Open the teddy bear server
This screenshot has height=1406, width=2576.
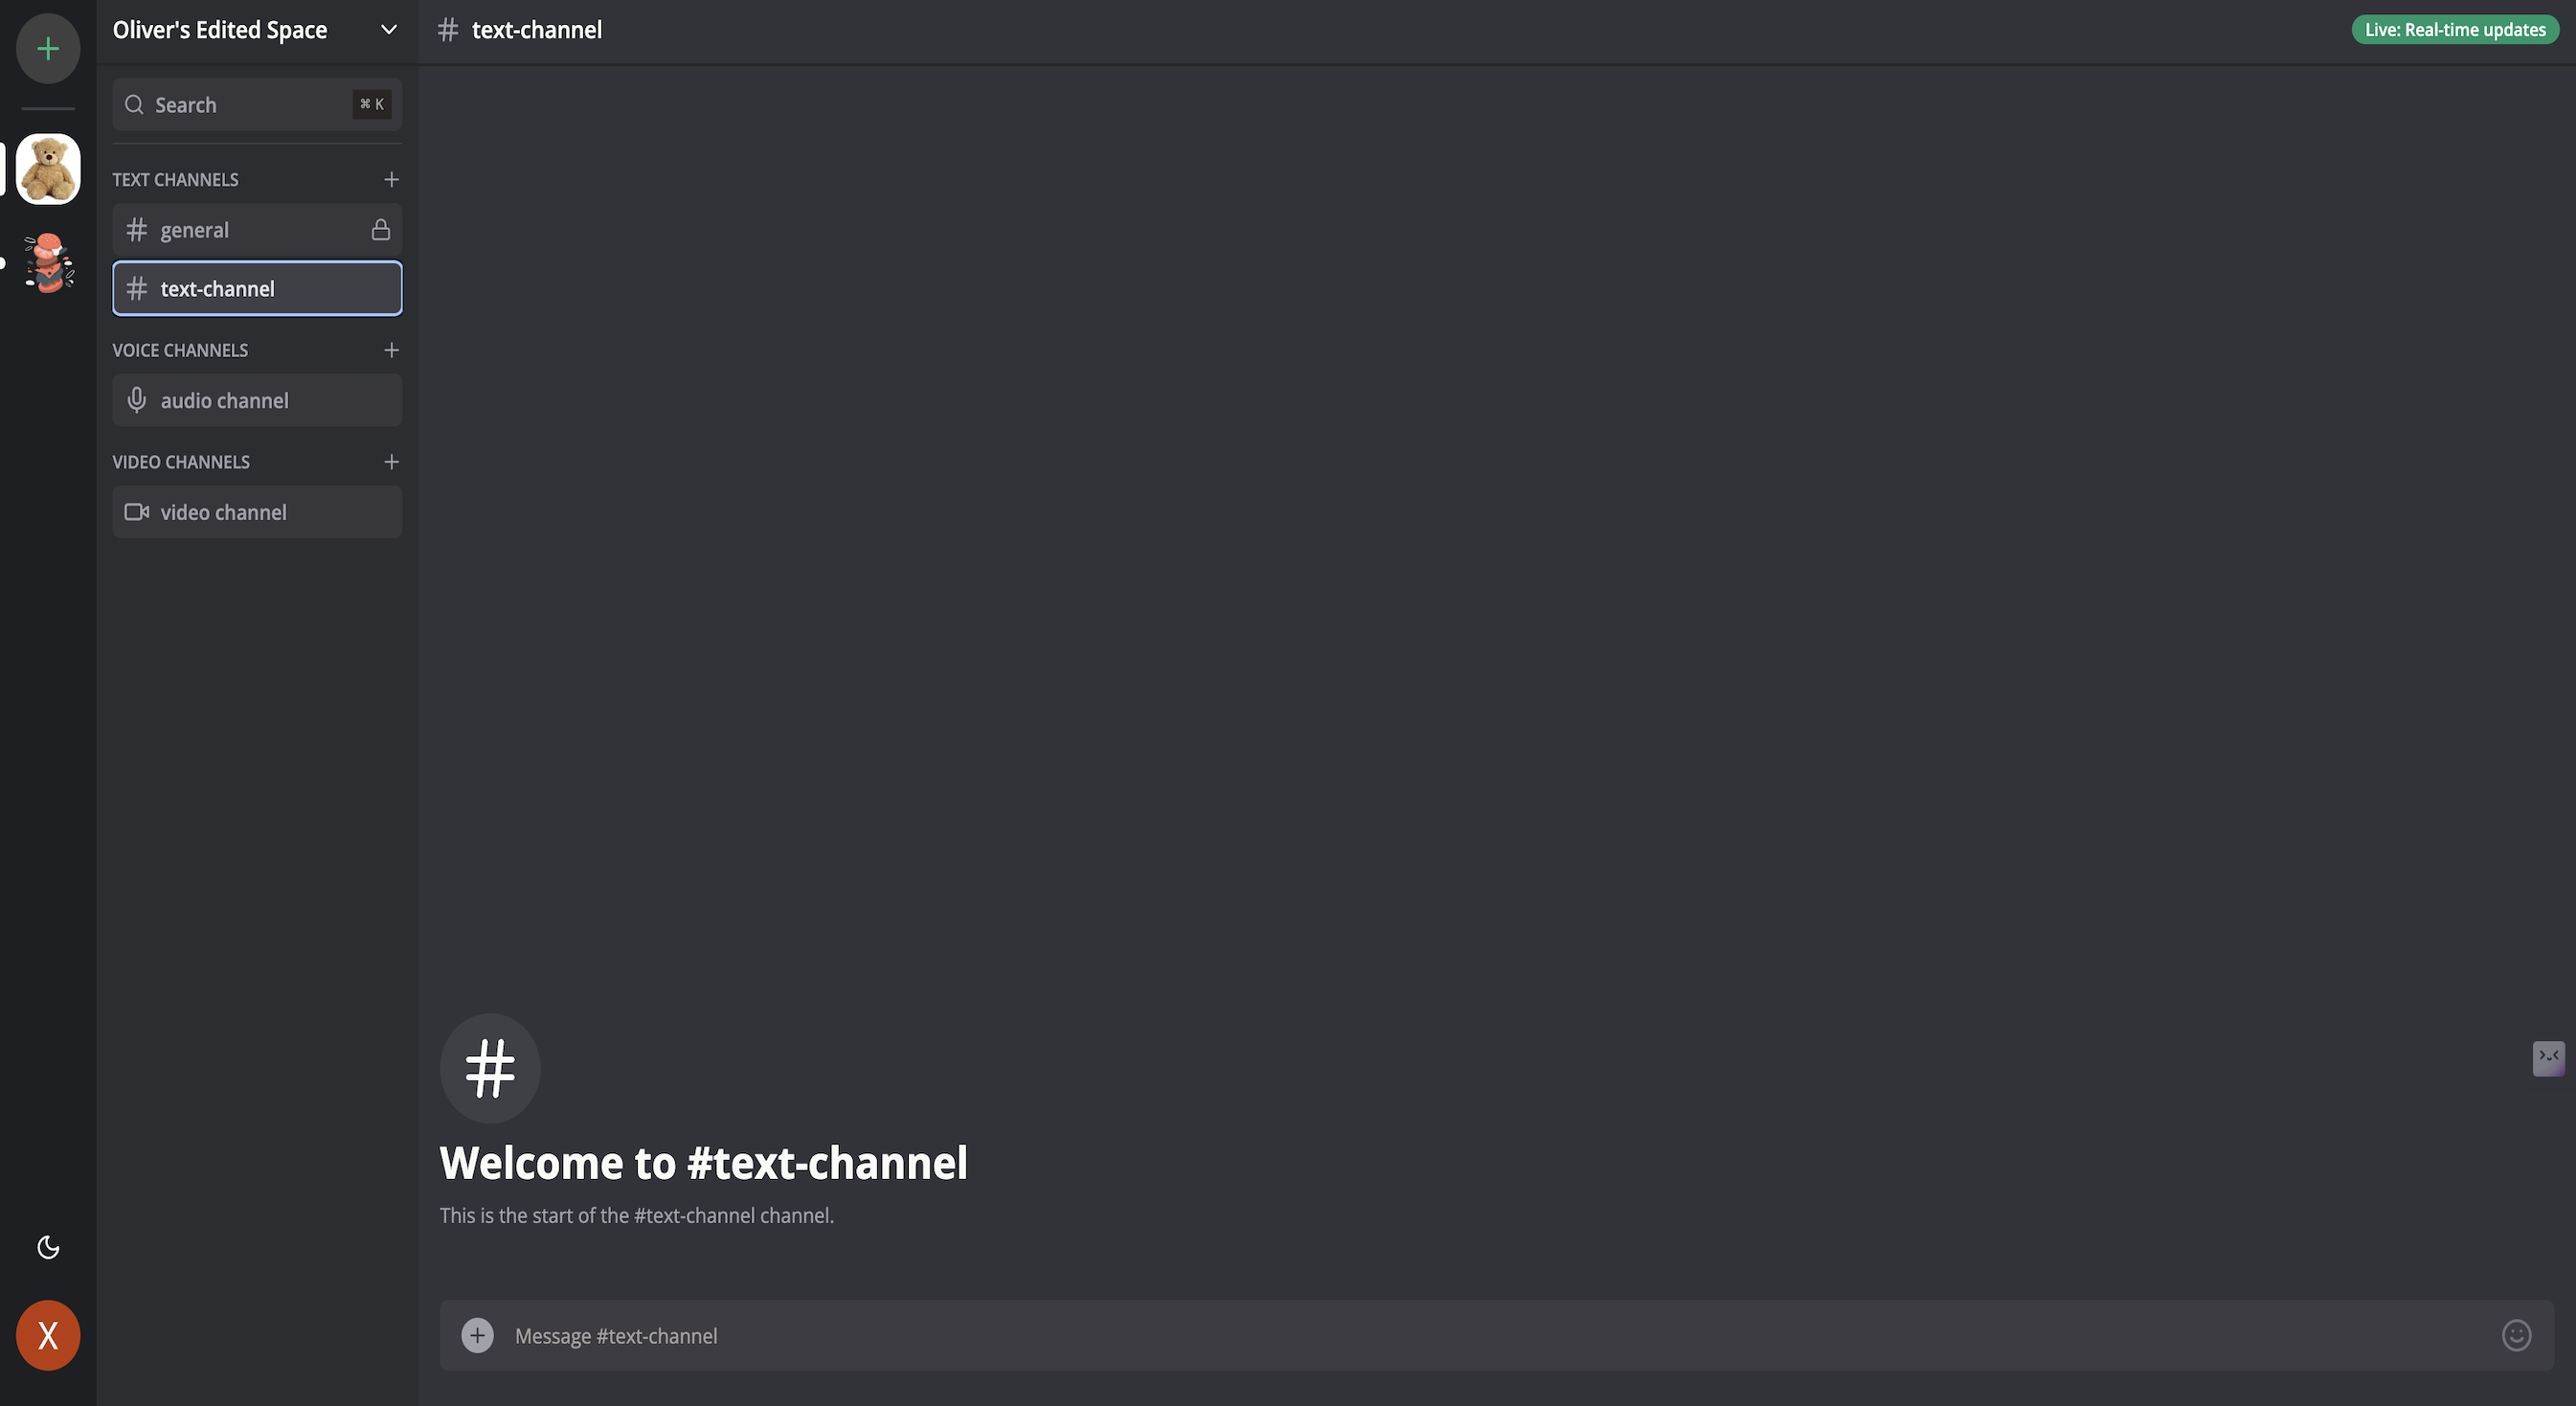pos(48,169)
